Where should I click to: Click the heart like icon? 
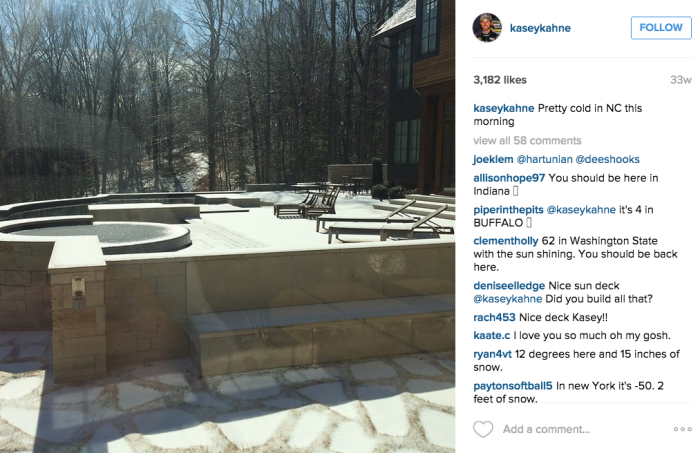(x=483, y=429)
